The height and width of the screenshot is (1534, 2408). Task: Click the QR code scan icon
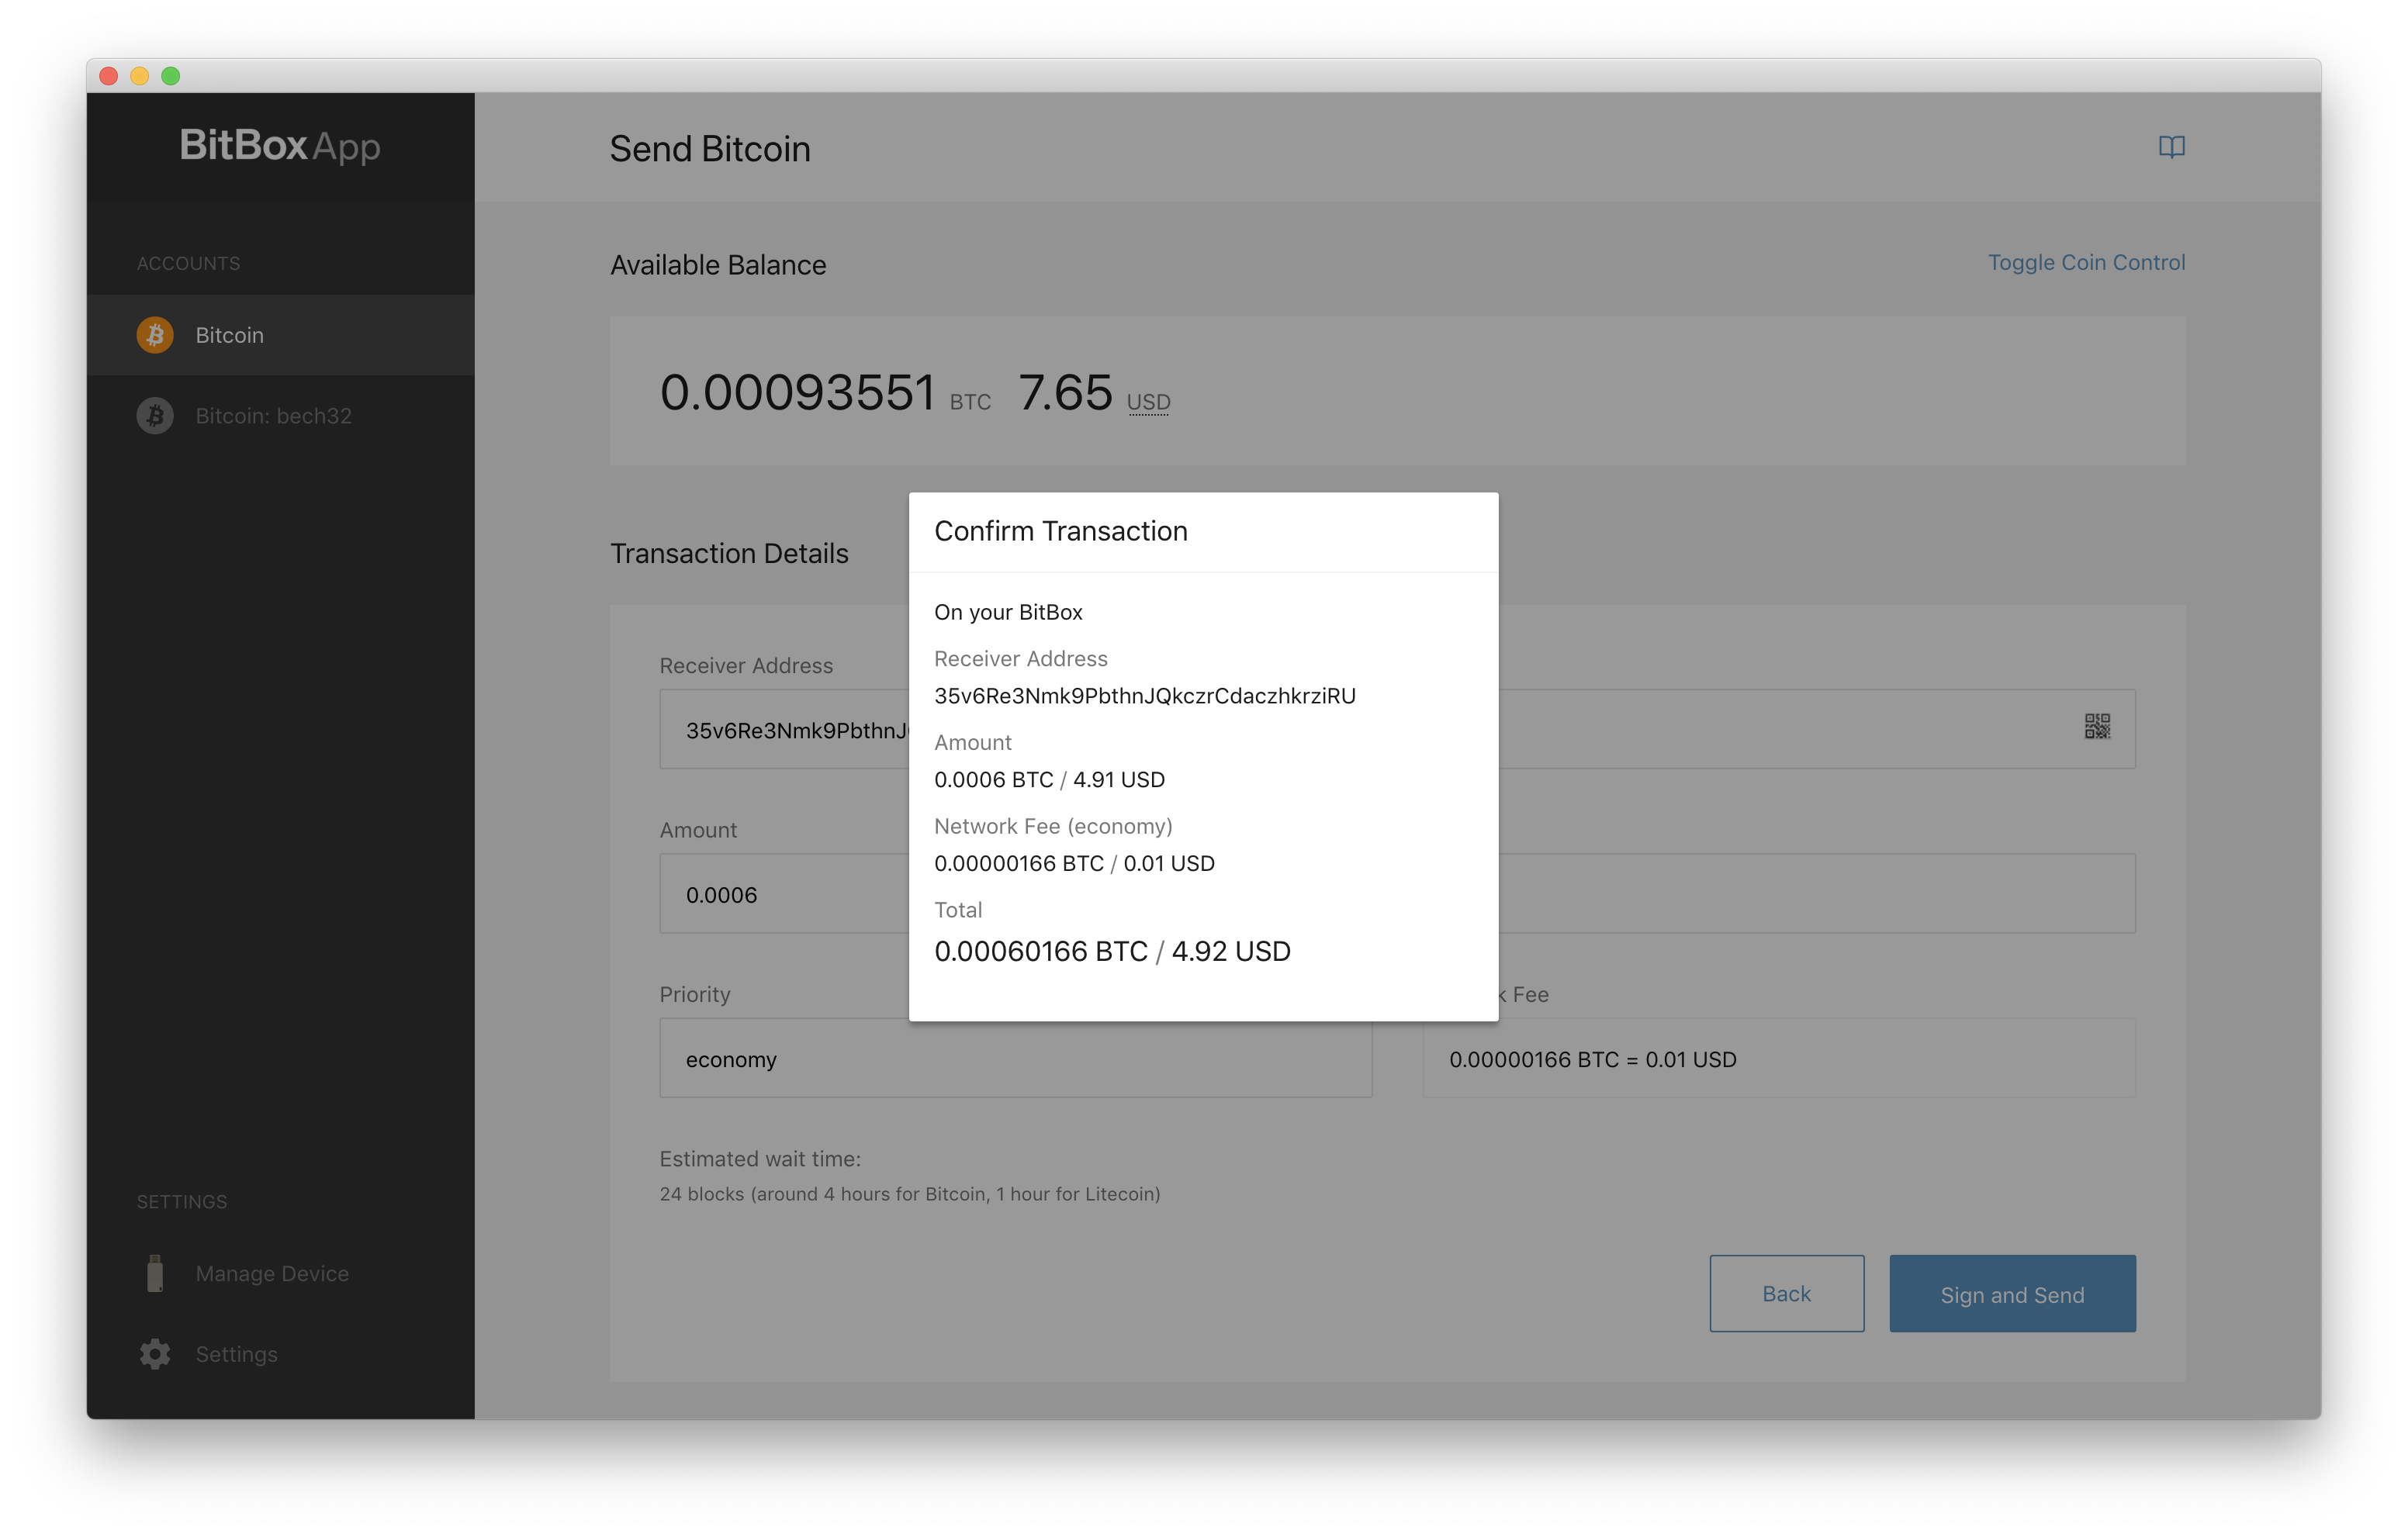2097,726
